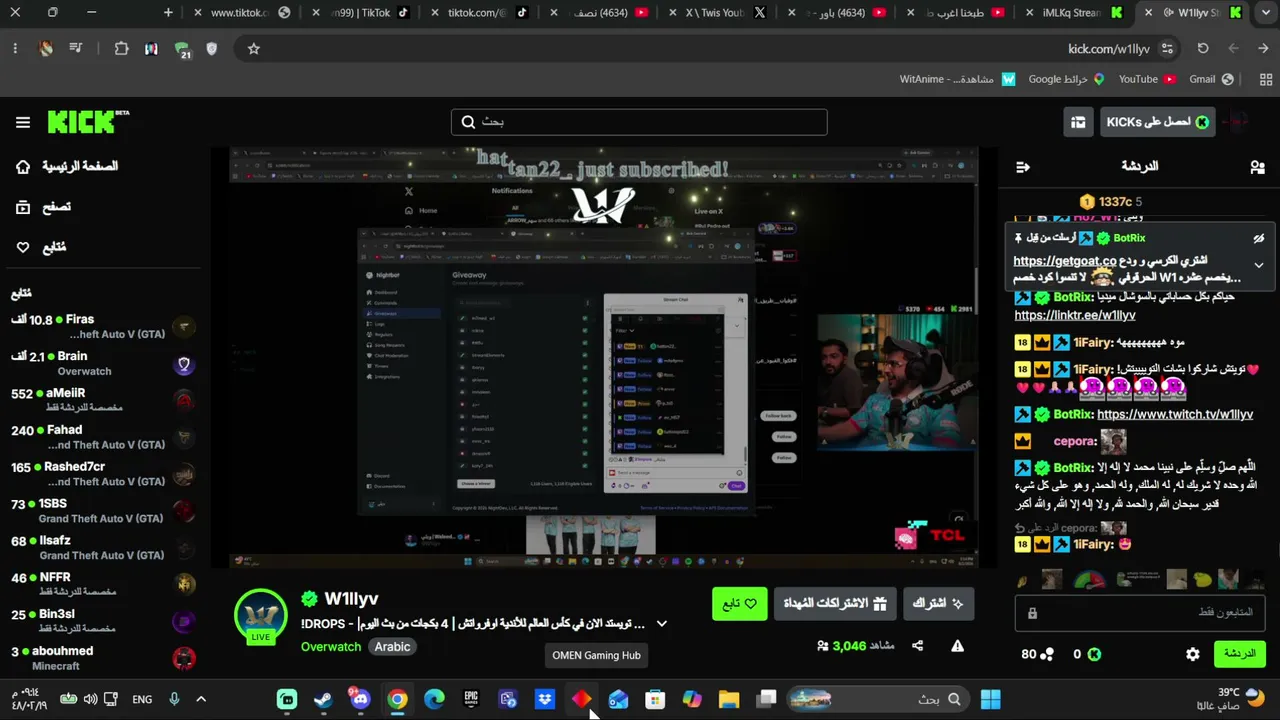Open Dropbox from the taskbar
Screen dimensions: 1280x720
pyautogui.click(x=545, y=699)
